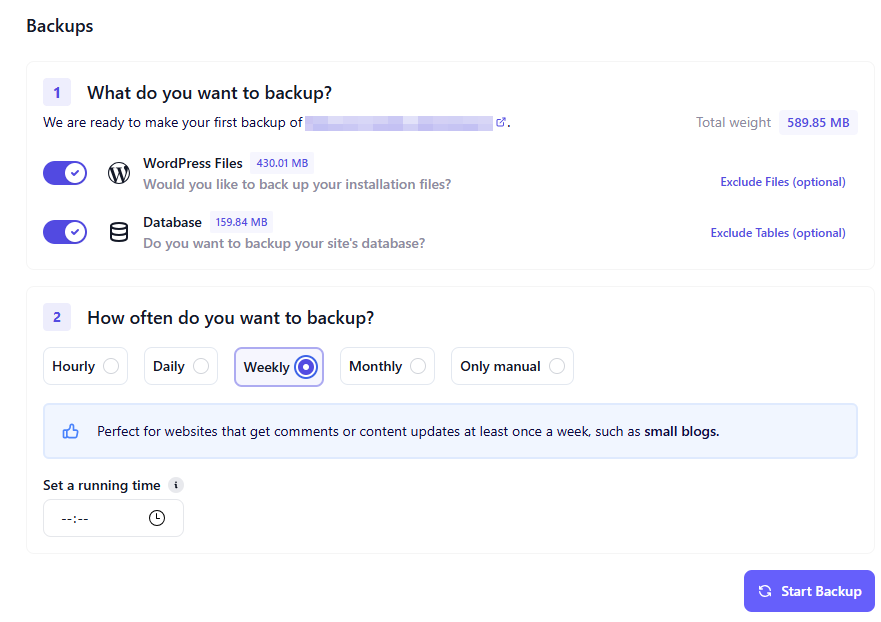881x622 pixels.
Task: Disable the WordPress Files toggle
Action: point(65,173)
